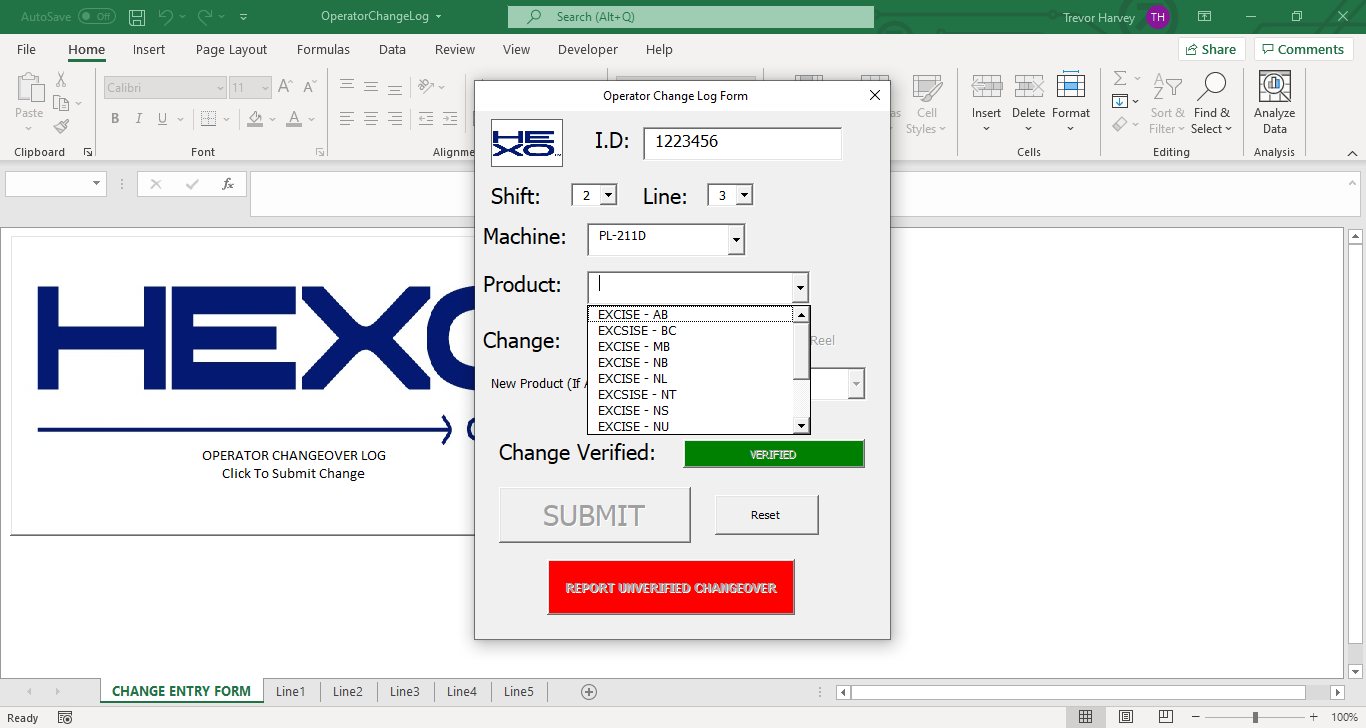Click the Font Color A icon
This screenshot has height=728, width=1366.
click(x=294, y=119)
